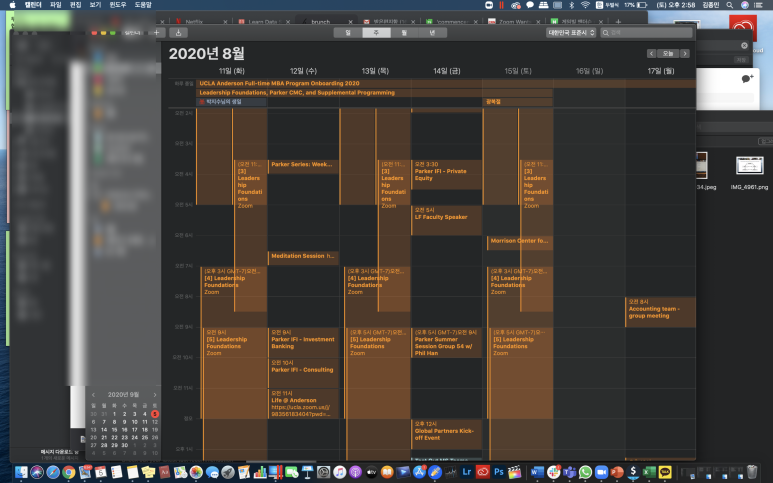
Task: Open the 광복절 holiday event
Action: point(518,102)
